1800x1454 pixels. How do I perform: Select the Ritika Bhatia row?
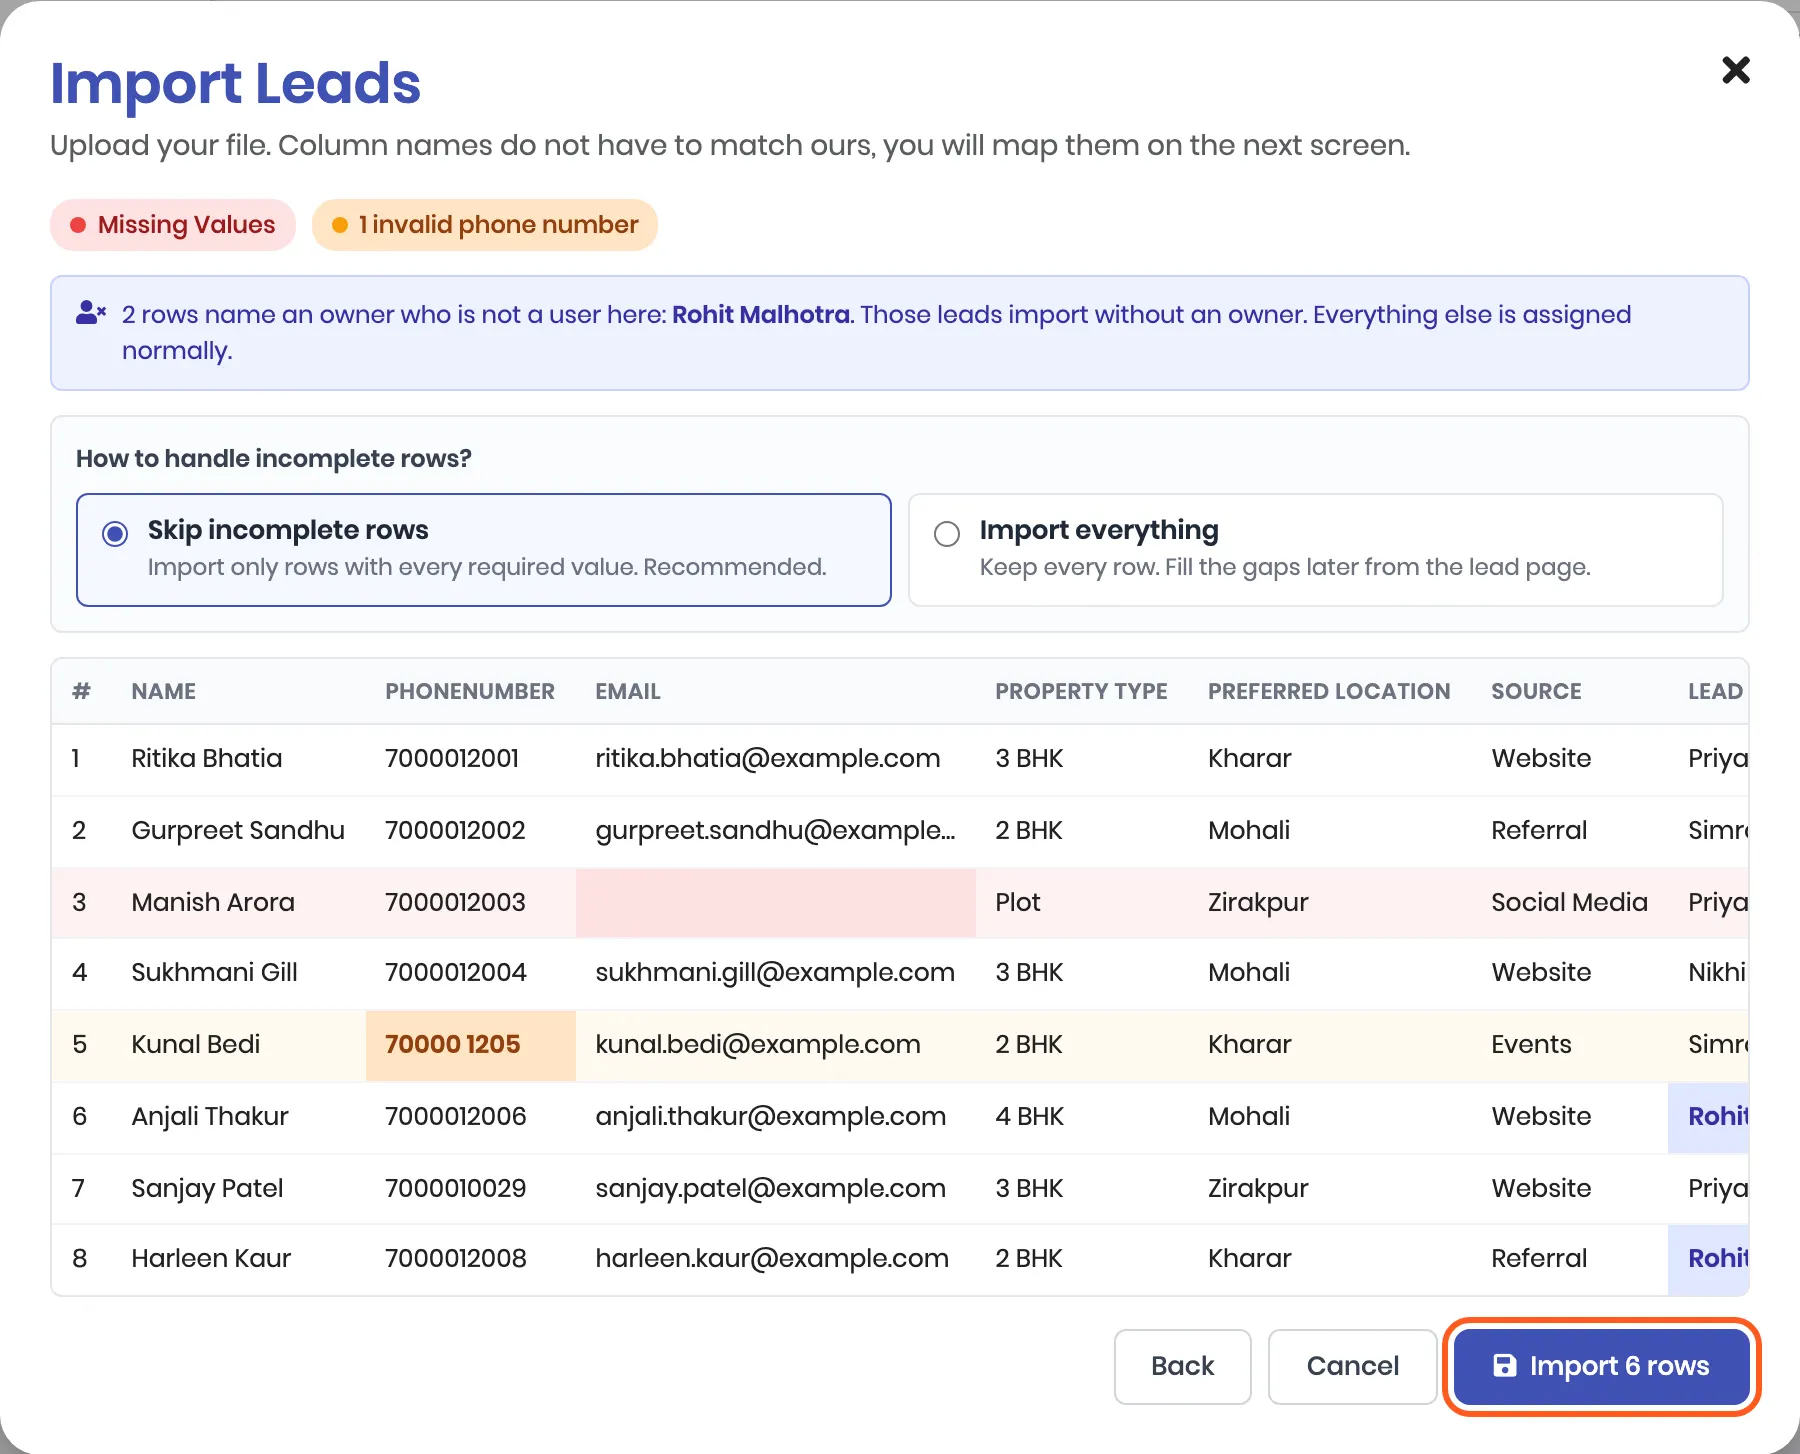click(900, 759)
